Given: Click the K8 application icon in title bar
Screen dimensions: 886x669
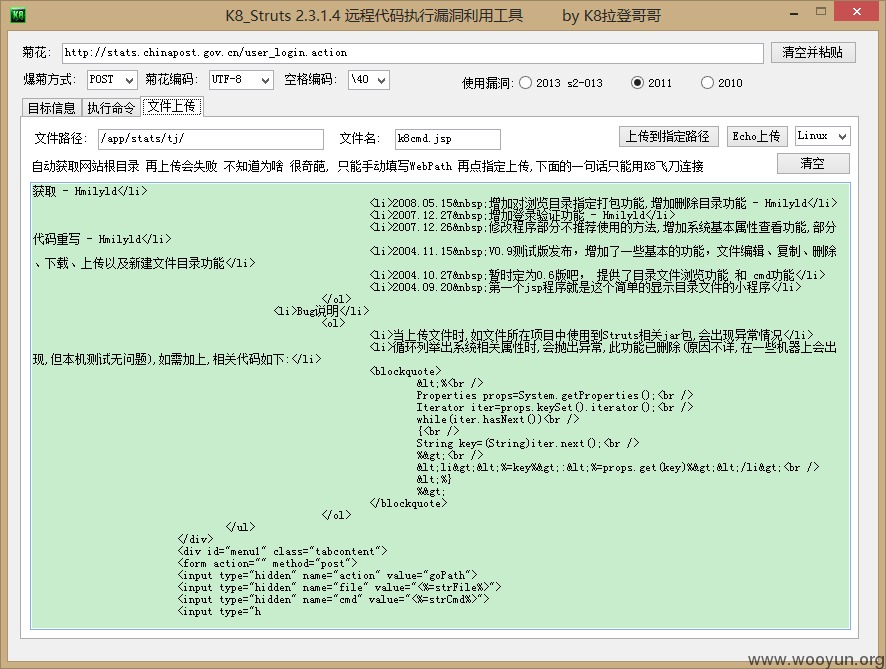Looking at the screenshot, I should 18,15.
